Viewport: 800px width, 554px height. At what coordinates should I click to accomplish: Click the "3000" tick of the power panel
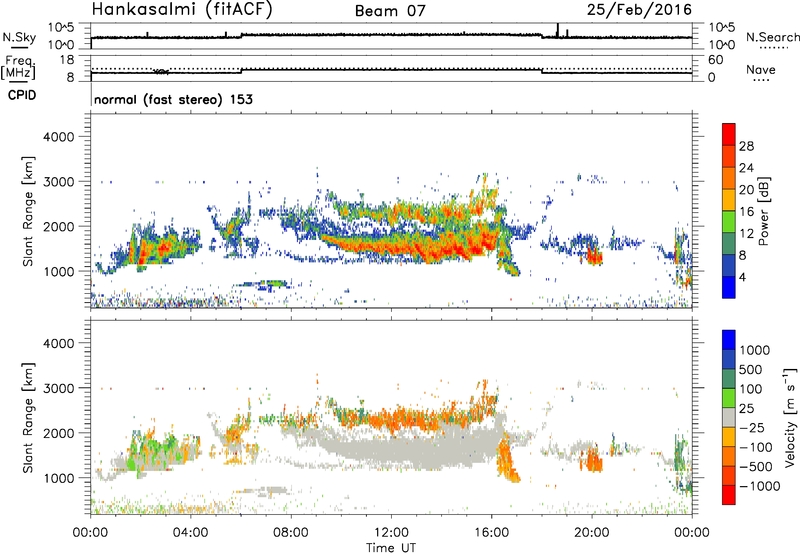click(58, 182)
